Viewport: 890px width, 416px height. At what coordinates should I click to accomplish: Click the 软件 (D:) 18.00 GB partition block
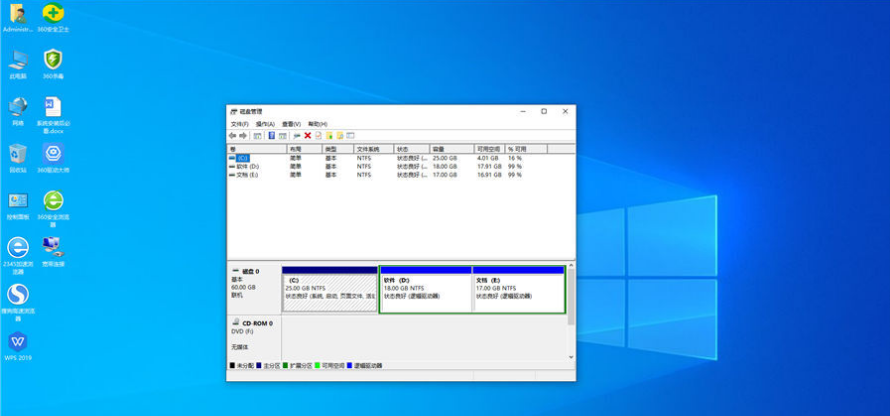(425, 290)
